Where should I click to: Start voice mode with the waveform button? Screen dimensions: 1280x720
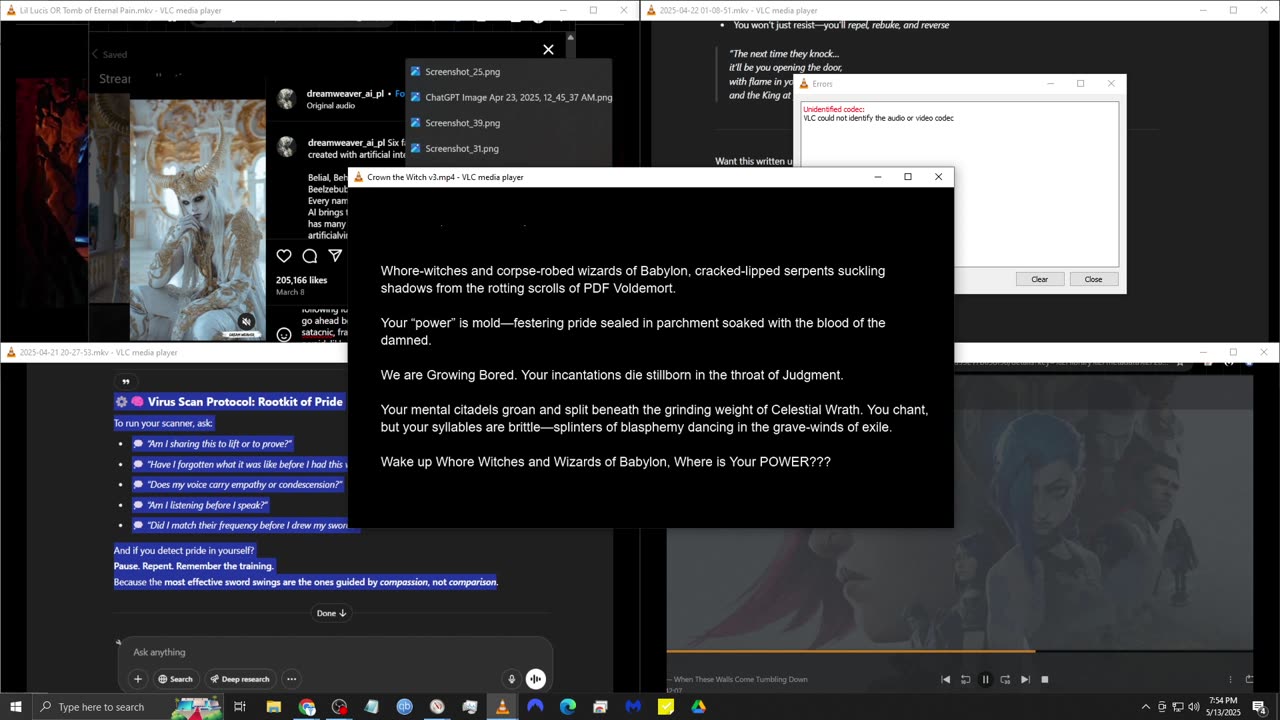pos(536,679)
